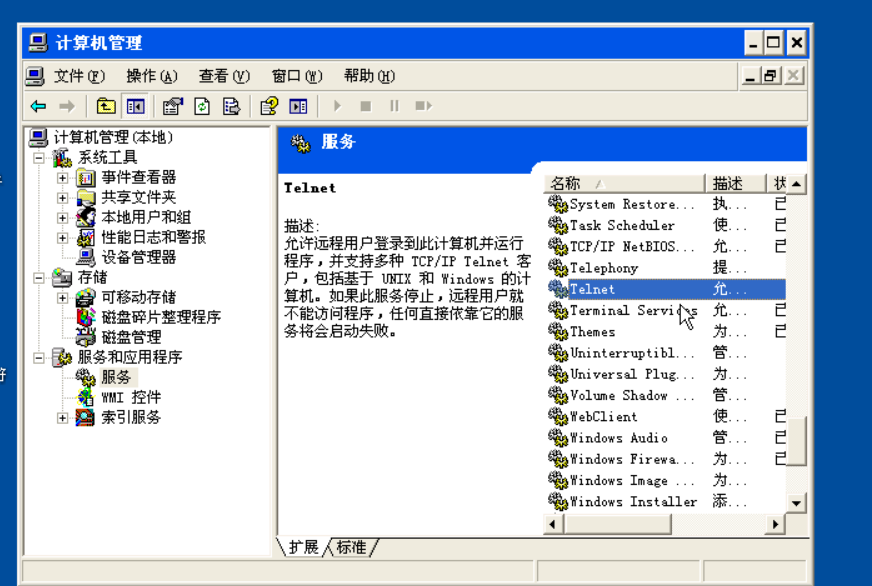Select the Windows Installer service

(633, 501)
